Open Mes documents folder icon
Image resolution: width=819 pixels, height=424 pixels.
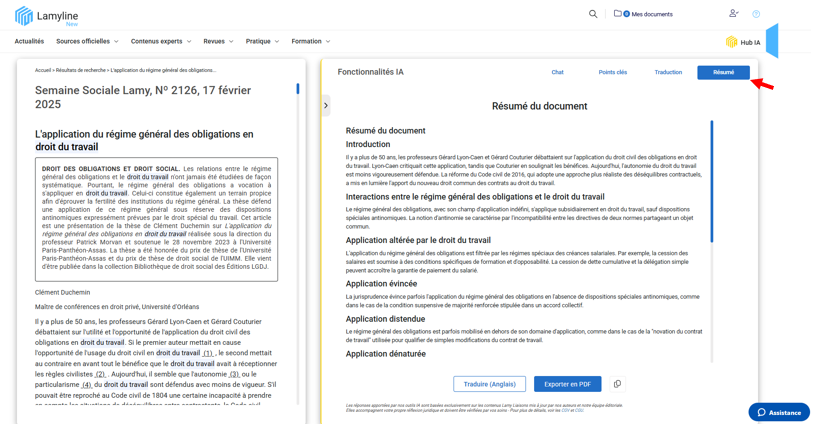coord(618,14)
